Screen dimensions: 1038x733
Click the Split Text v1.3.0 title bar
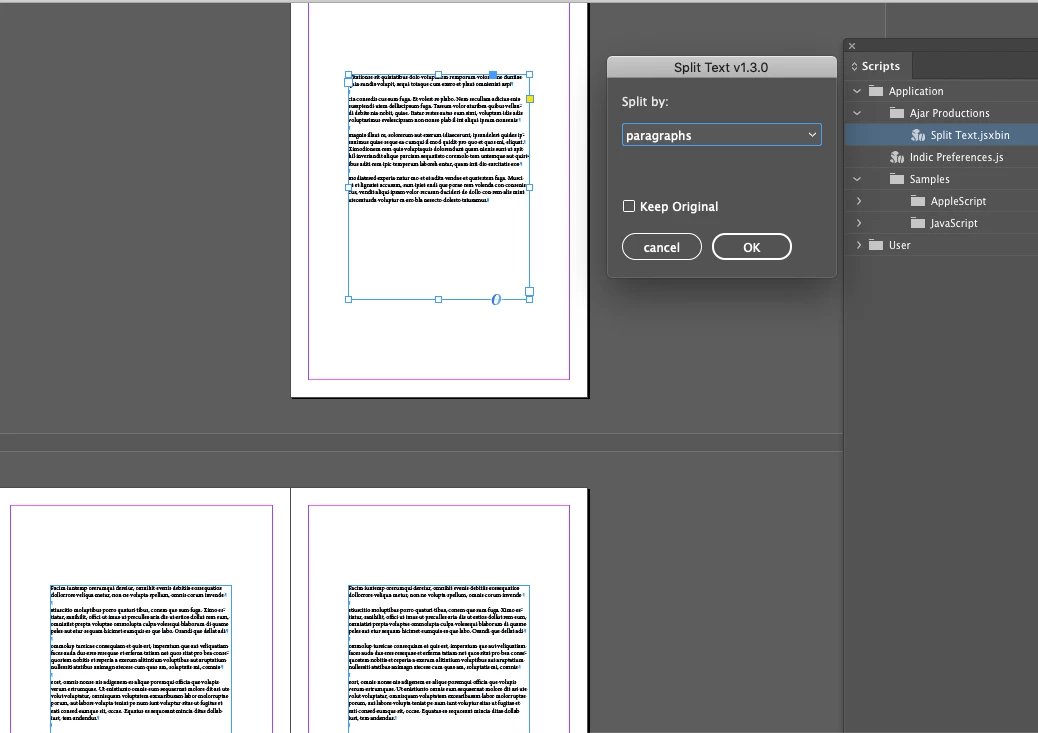coord(722,68)
